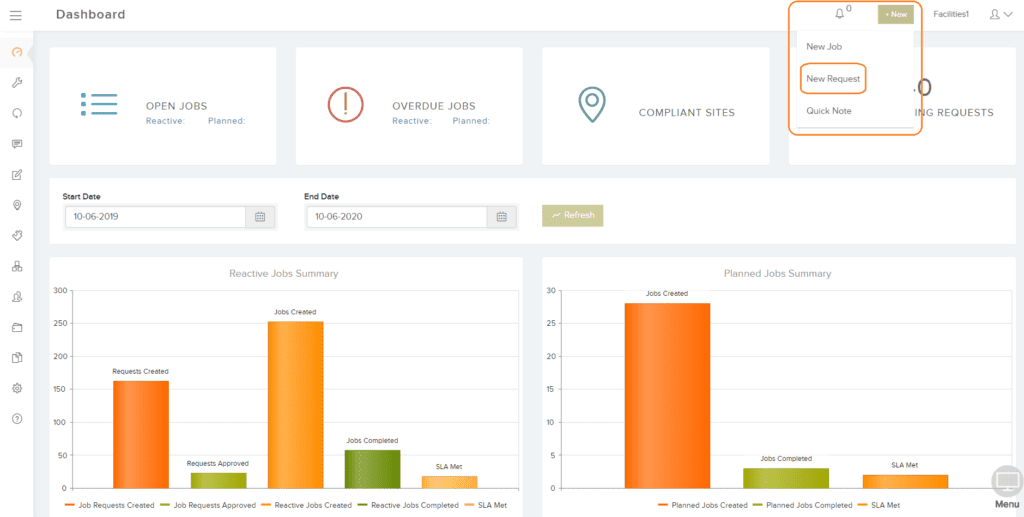Image resolution: width=1024 pixels, height=517 pixels.
Task: Click the Compliant Sites map pin icon
Action: [592, 105]
